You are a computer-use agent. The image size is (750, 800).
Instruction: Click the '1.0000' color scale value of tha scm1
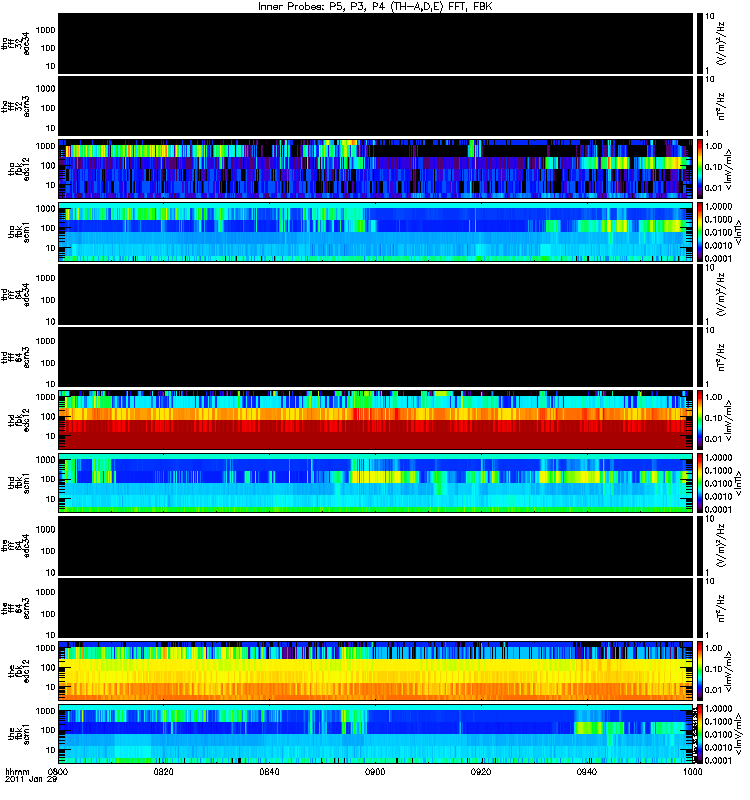coord(718,207)
